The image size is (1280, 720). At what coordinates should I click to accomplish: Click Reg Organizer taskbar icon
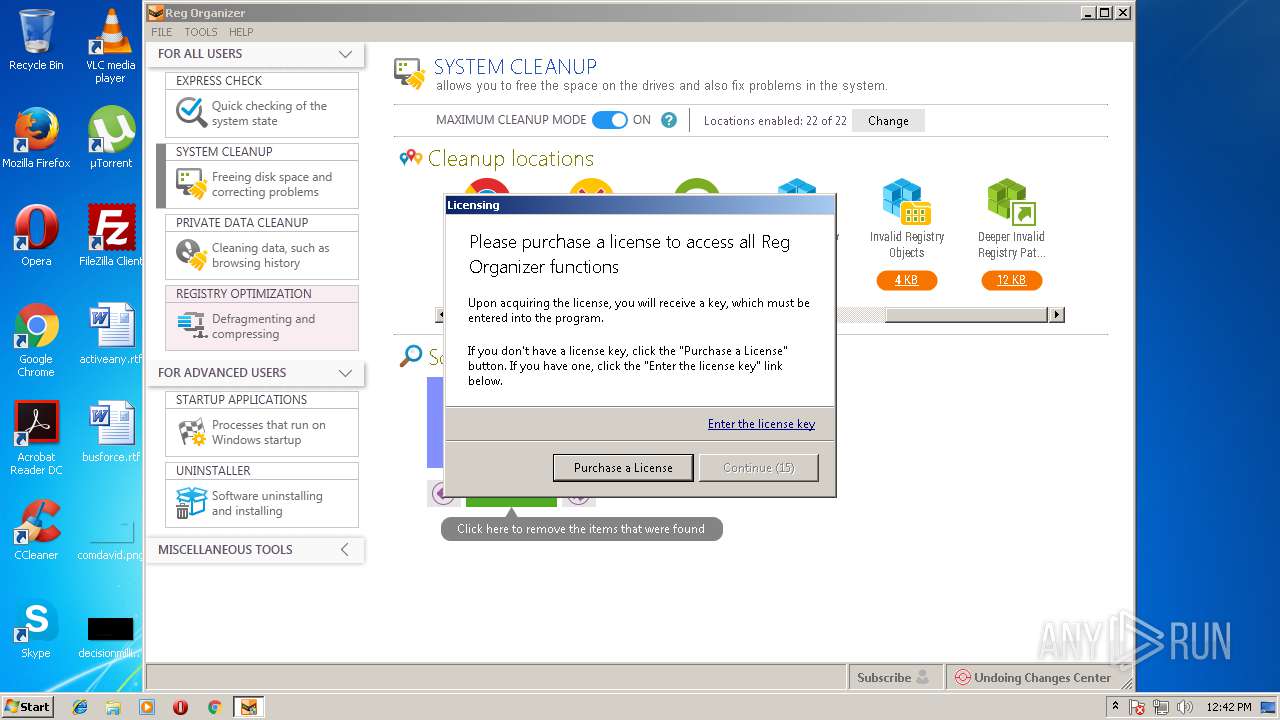(x=248, y=707)
